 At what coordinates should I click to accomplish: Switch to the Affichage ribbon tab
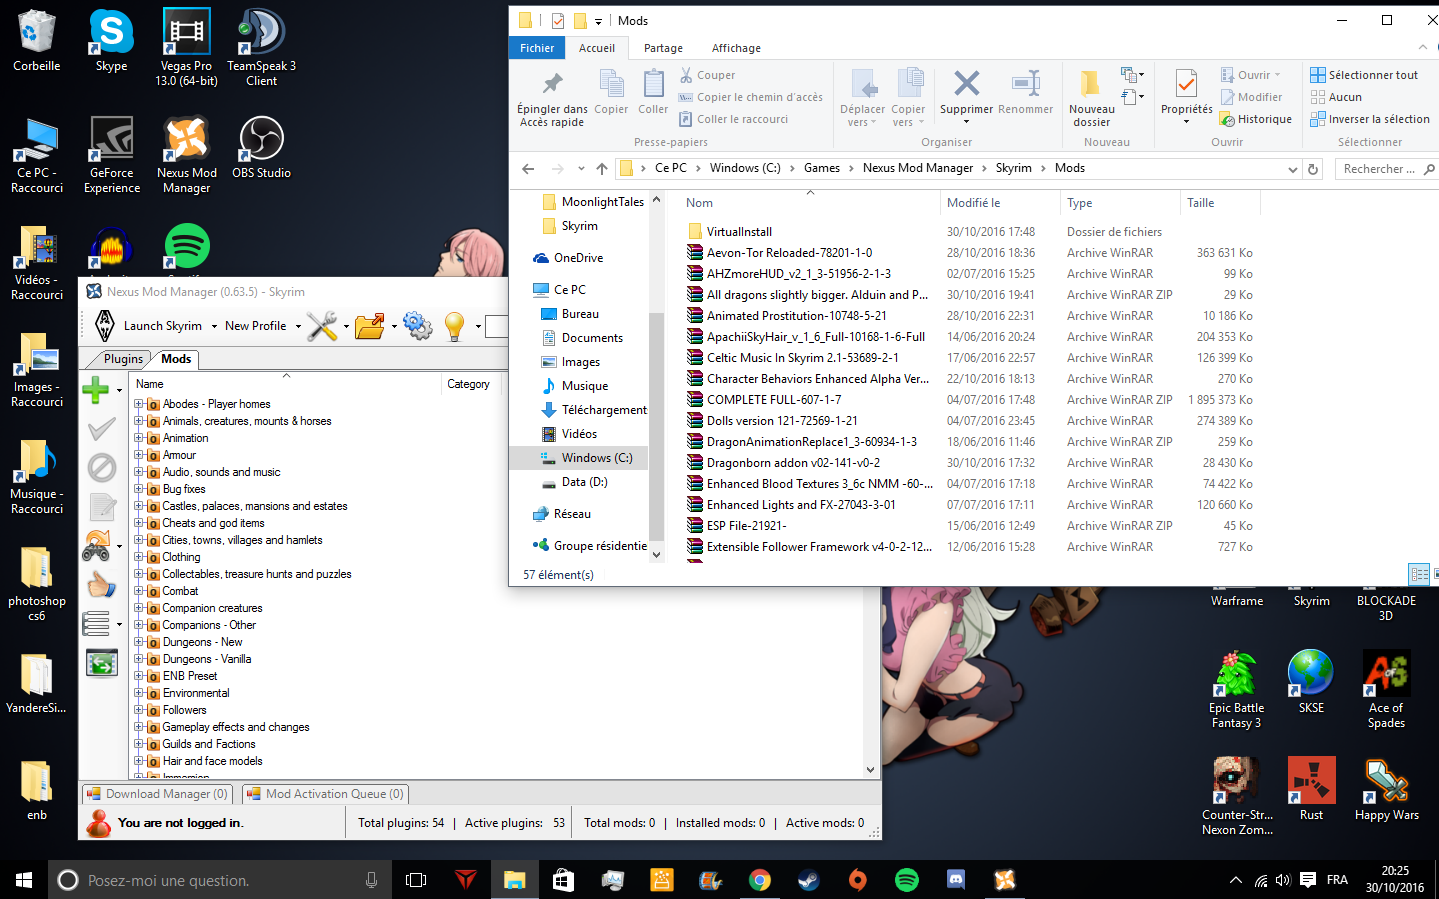(x=736, y=48)
